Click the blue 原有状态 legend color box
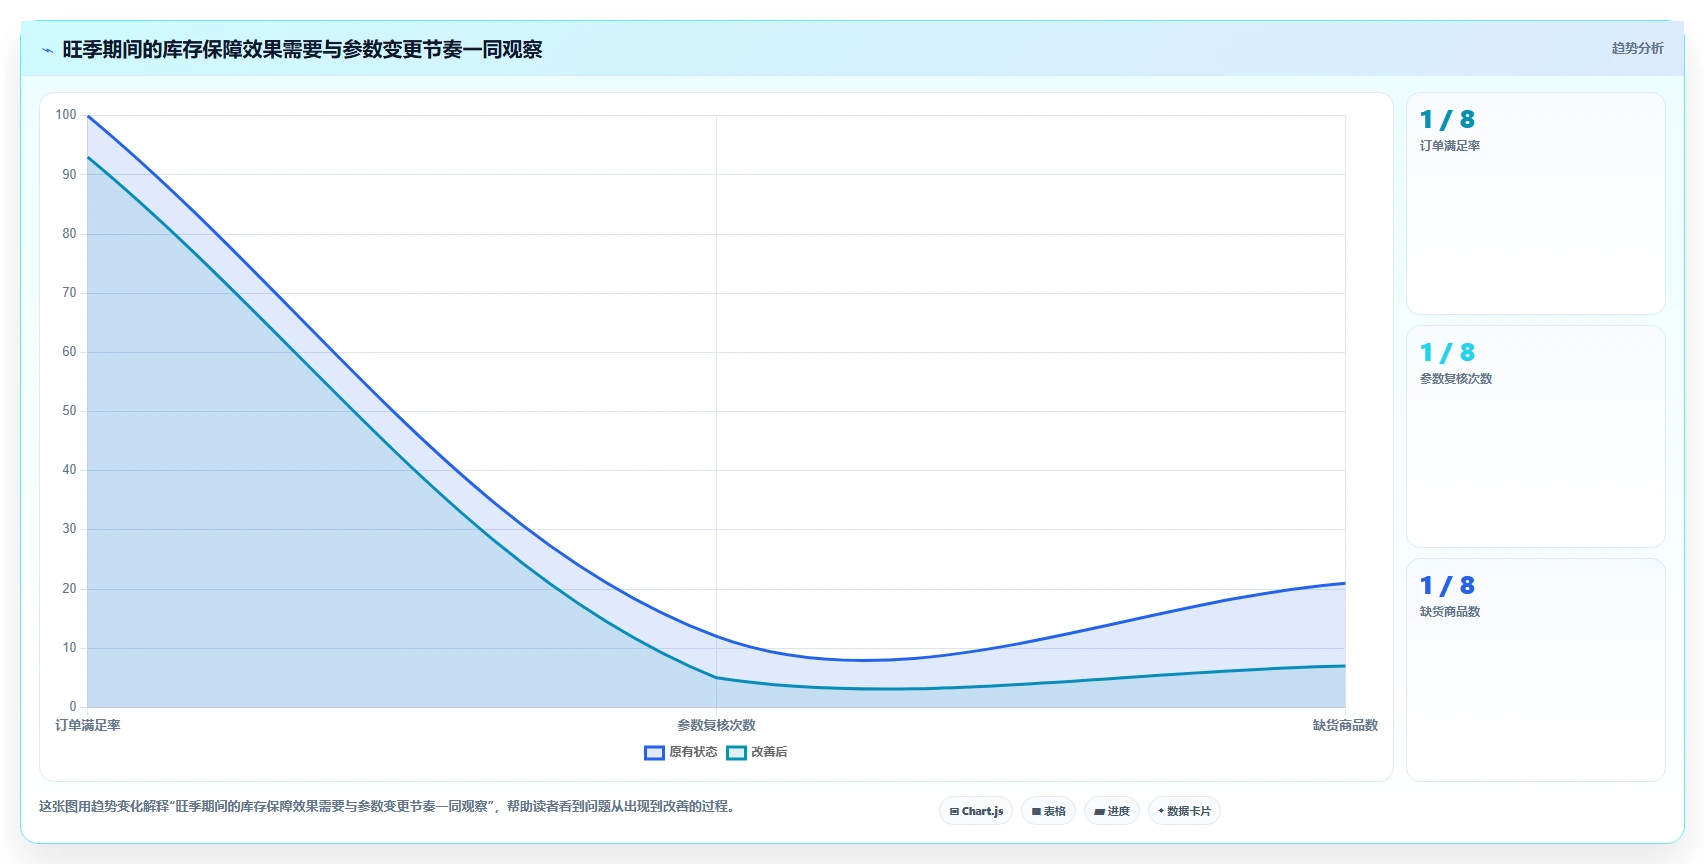The image size is (1705, 864). coord(654,753)
